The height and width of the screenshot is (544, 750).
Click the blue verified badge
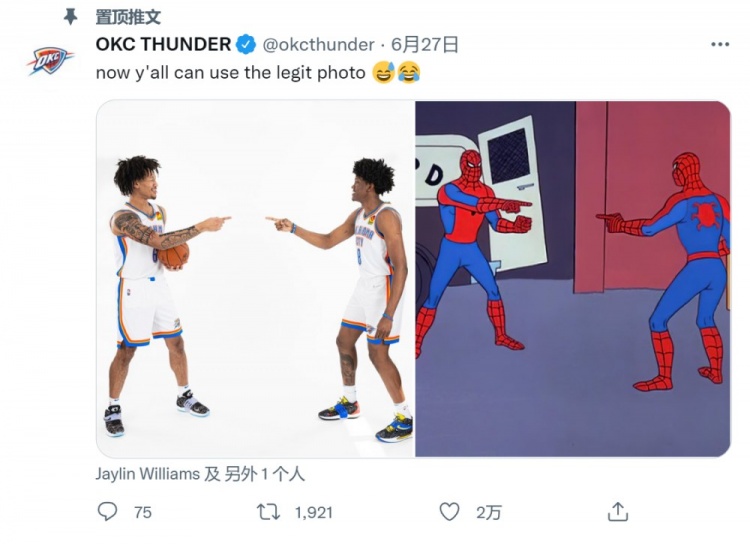(x=247, y=44)
